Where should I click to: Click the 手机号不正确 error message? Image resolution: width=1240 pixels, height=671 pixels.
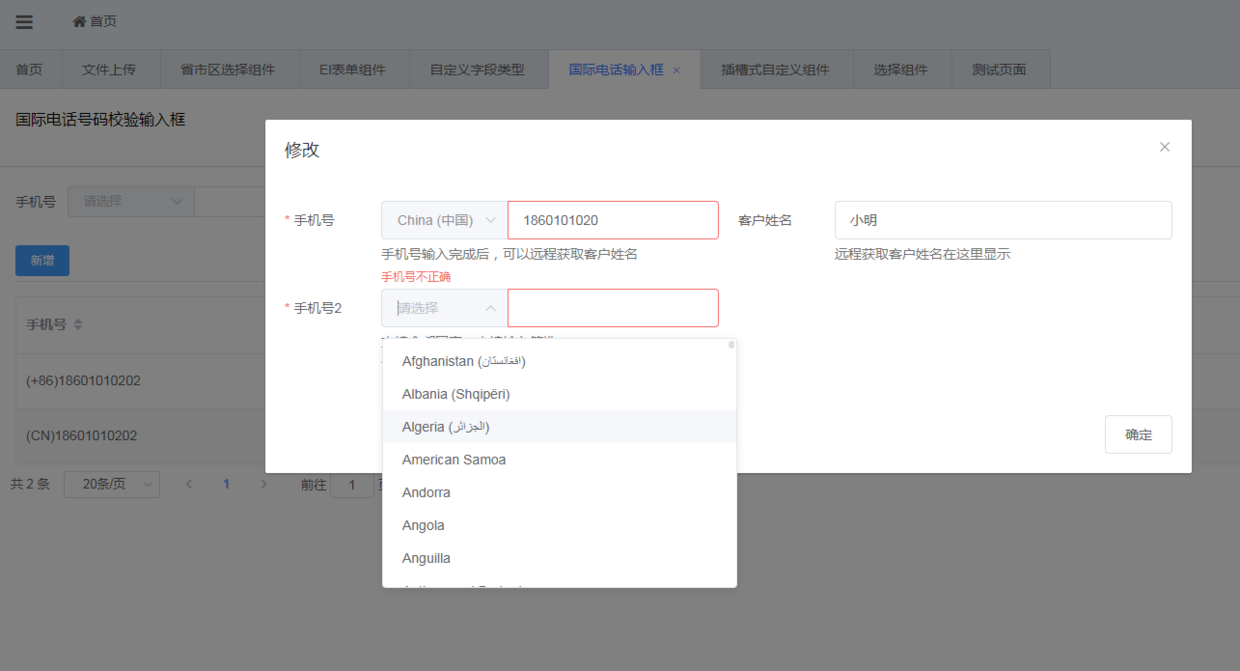416,277
